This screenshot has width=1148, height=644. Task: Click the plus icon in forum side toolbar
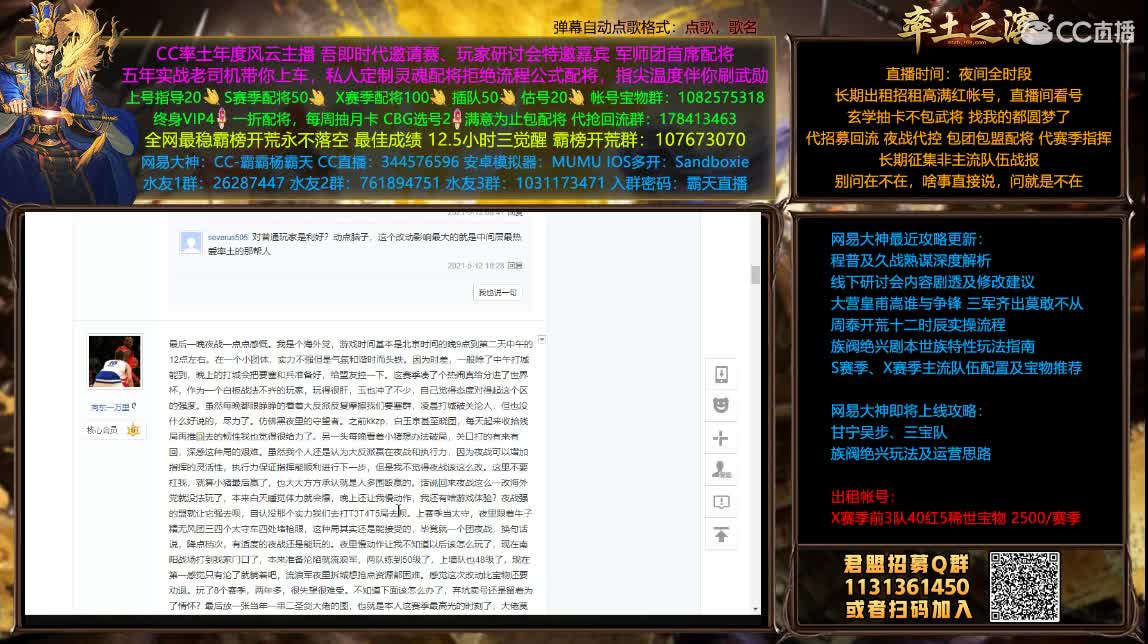point(721,438)
